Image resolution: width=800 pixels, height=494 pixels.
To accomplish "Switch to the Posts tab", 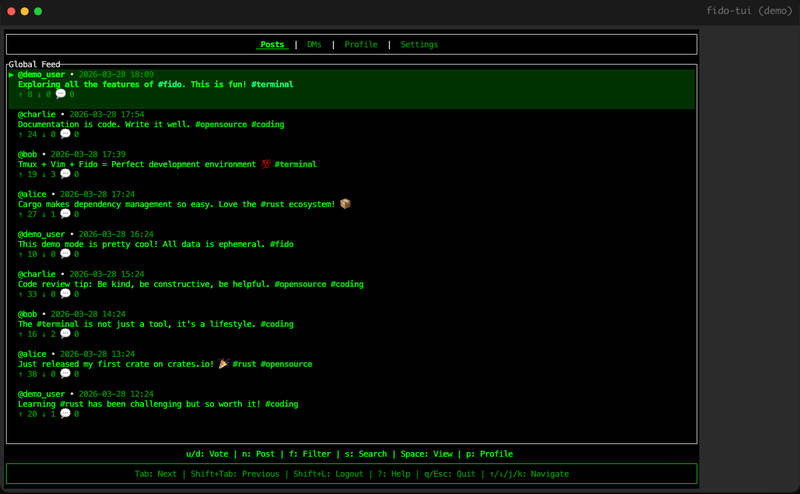I will point(272,44).
